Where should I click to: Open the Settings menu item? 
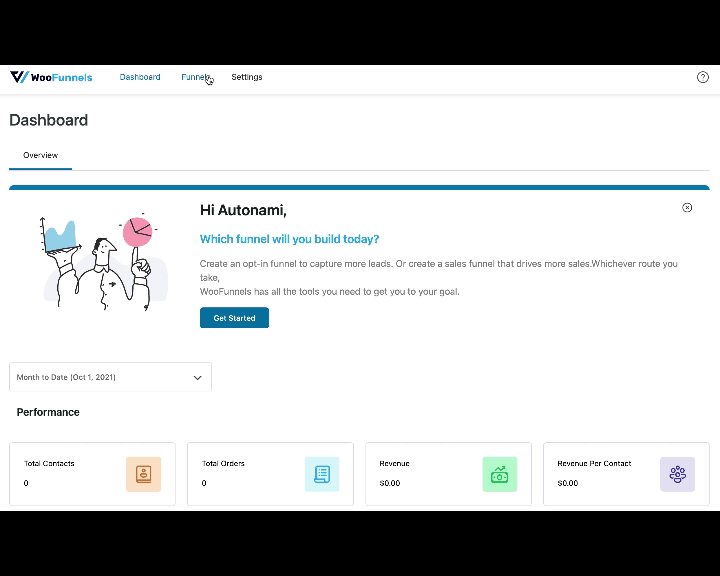pos(247,77)
